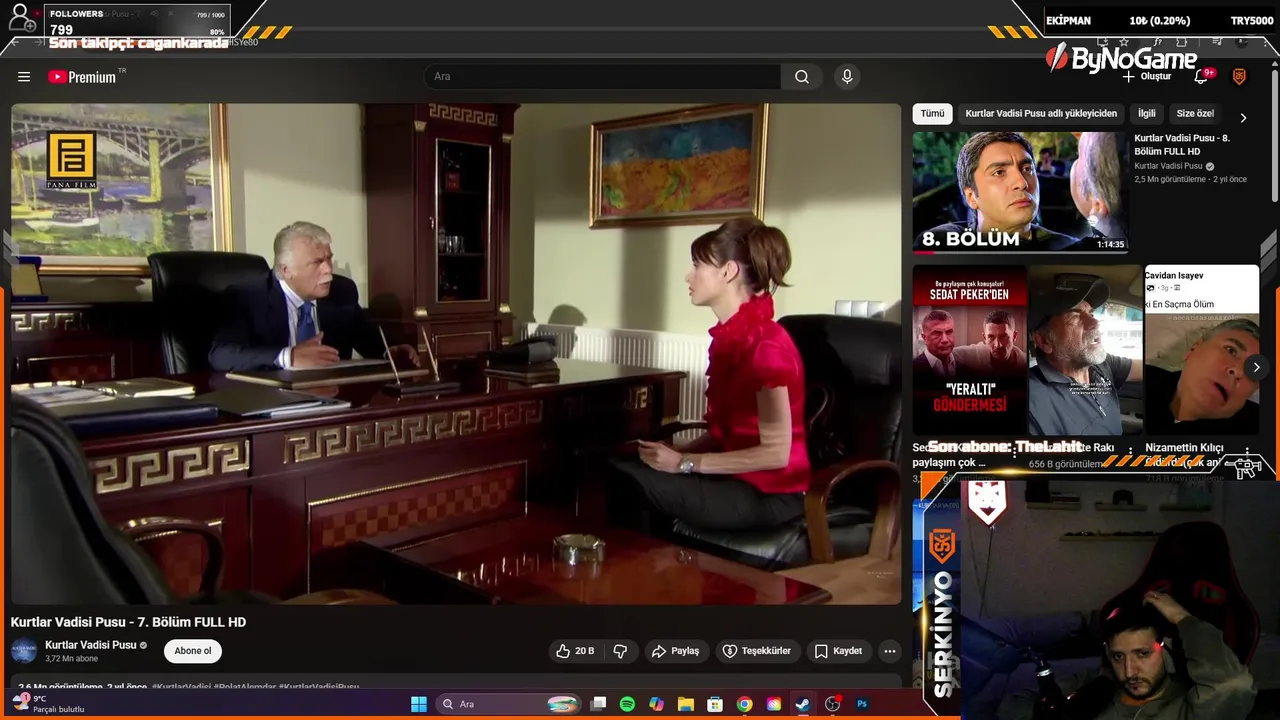
Task: Open Photoshop from the taskbar
Action: pos(862,704)
